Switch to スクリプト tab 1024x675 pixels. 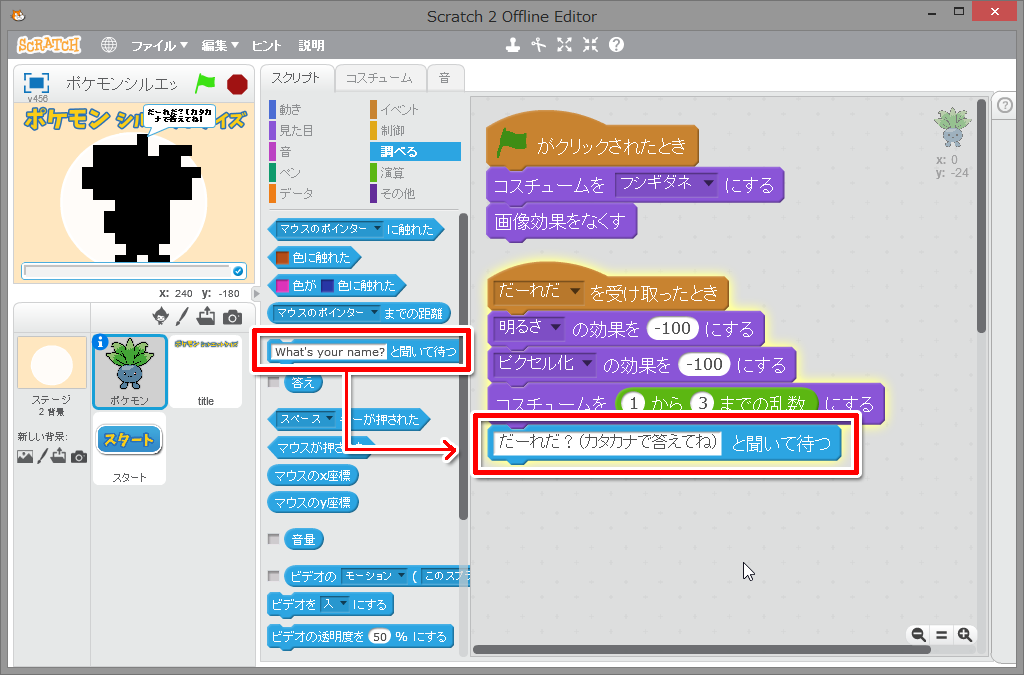coord(296,78)
